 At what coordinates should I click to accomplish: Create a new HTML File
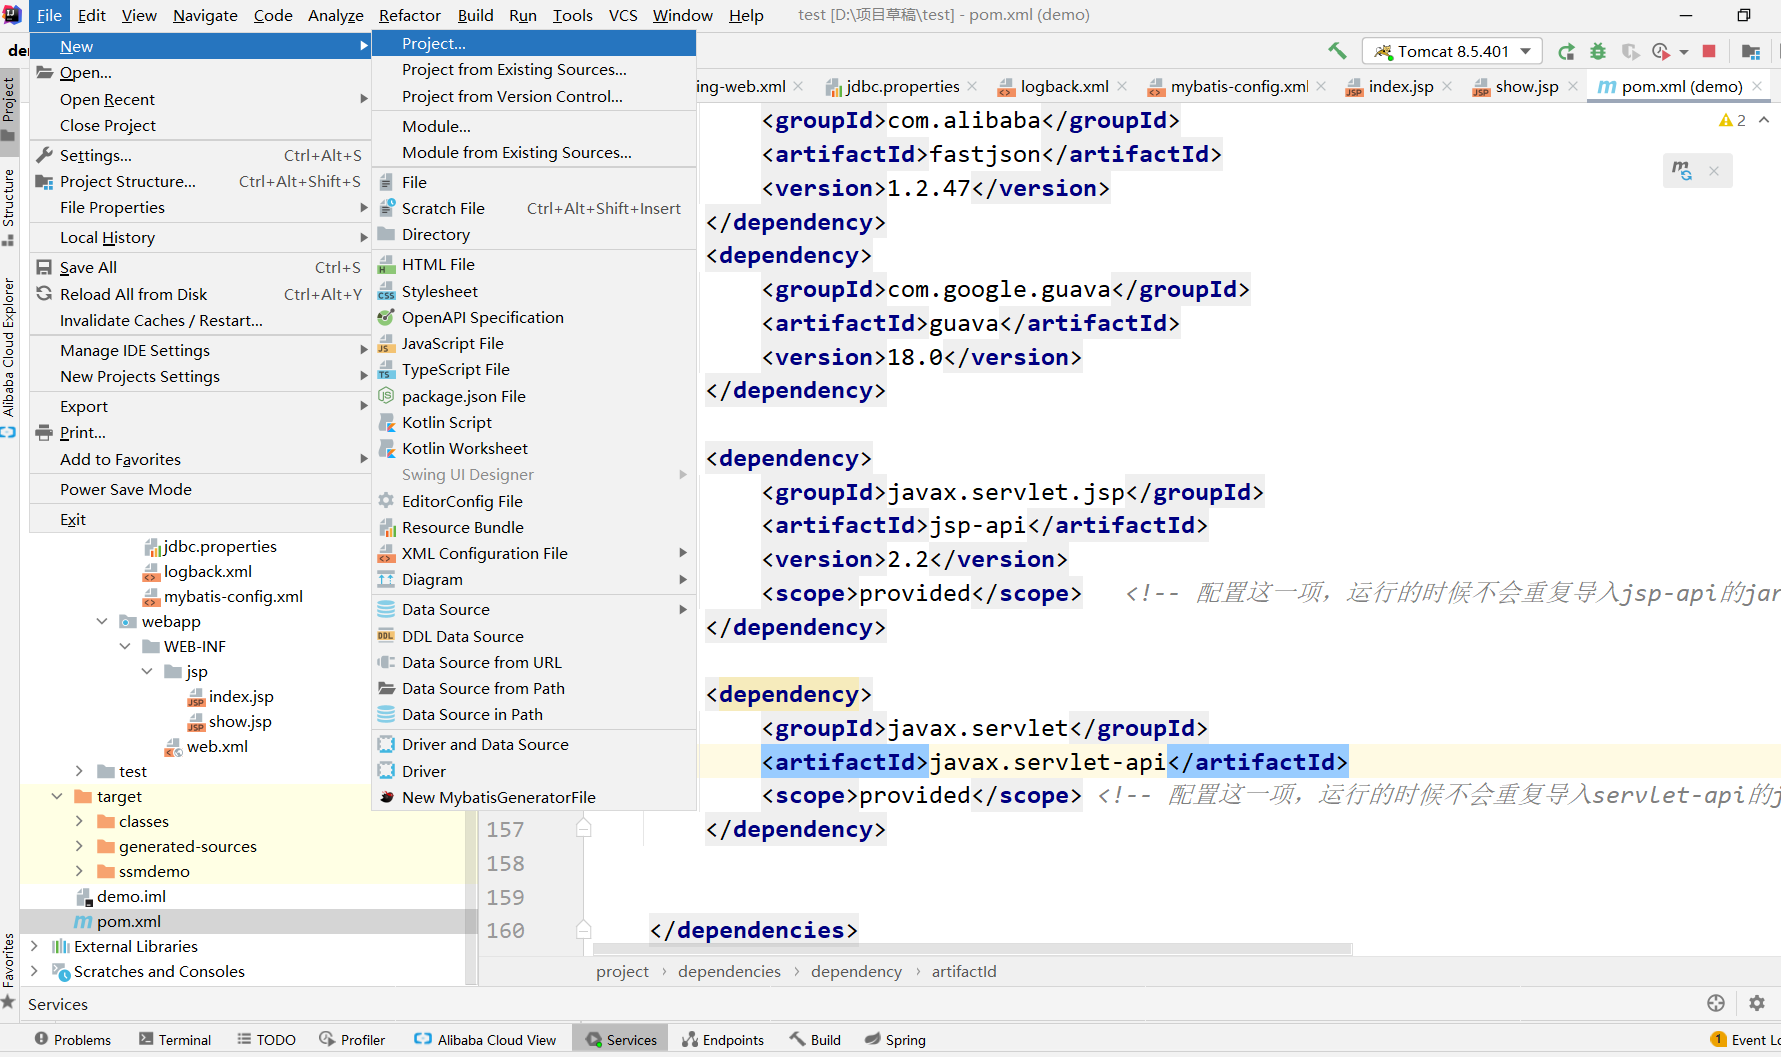point(534,264)
